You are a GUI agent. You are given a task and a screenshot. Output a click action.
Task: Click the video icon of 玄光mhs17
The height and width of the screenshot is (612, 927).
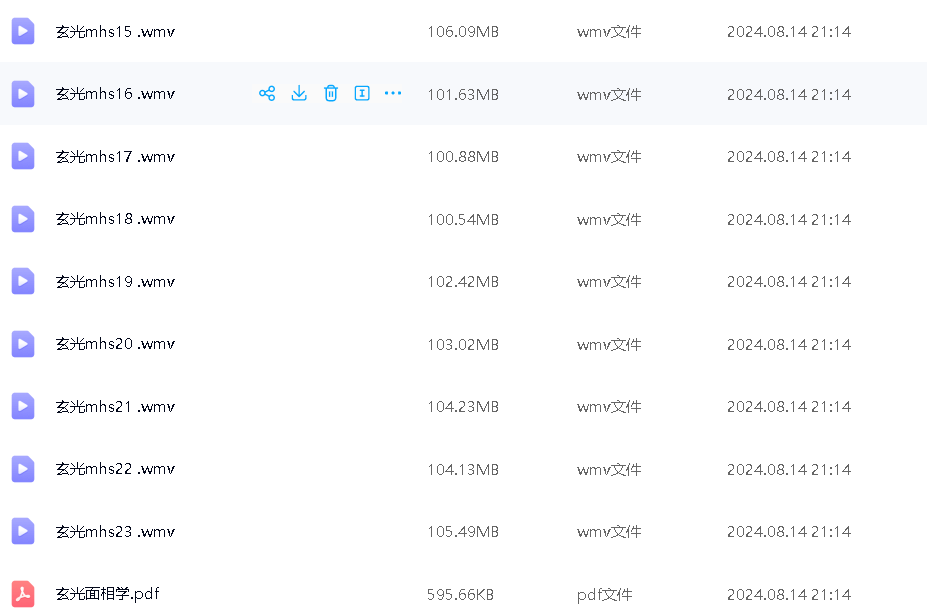coord(23,157)
